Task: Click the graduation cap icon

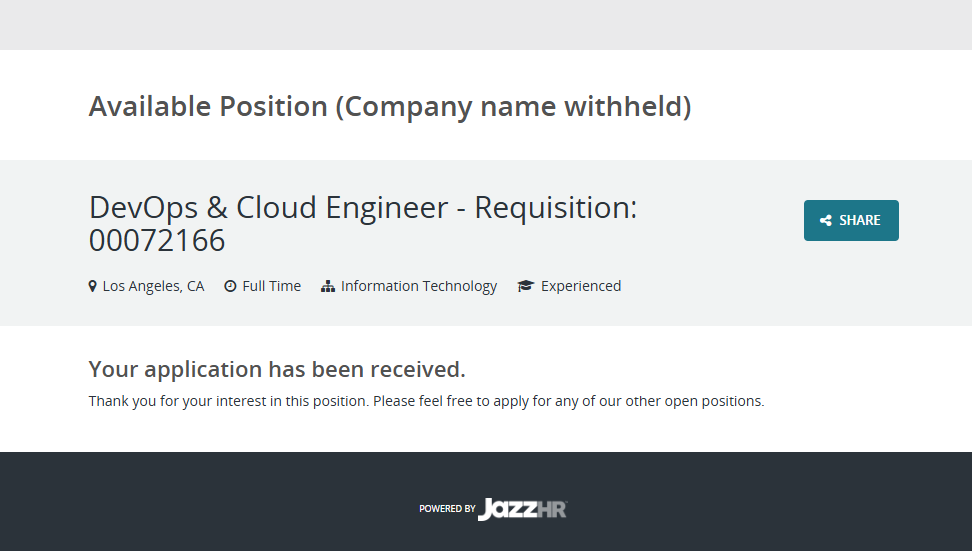Action: 526,286
